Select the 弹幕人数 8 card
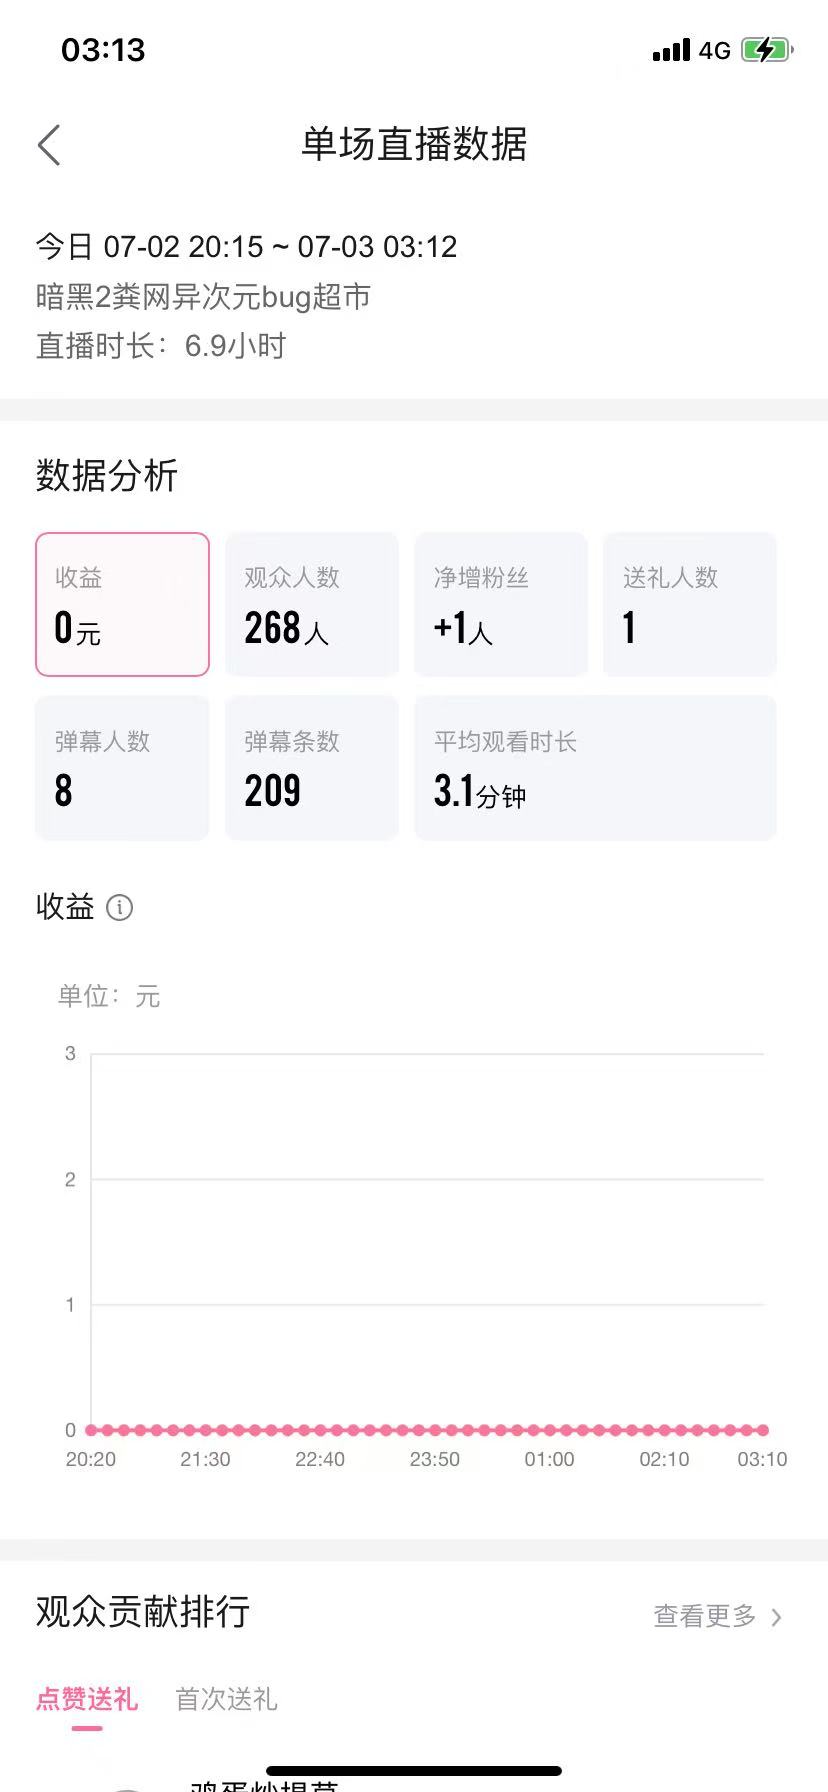Screen dimensions: 828x1792 [122, 768]
